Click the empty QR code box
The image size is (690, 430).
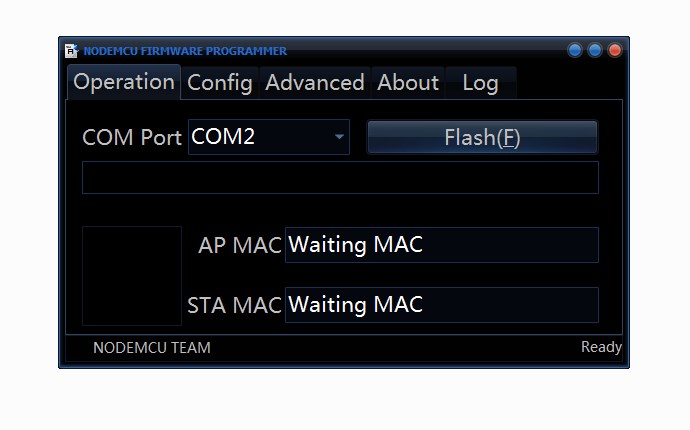[x=131, y=275]
